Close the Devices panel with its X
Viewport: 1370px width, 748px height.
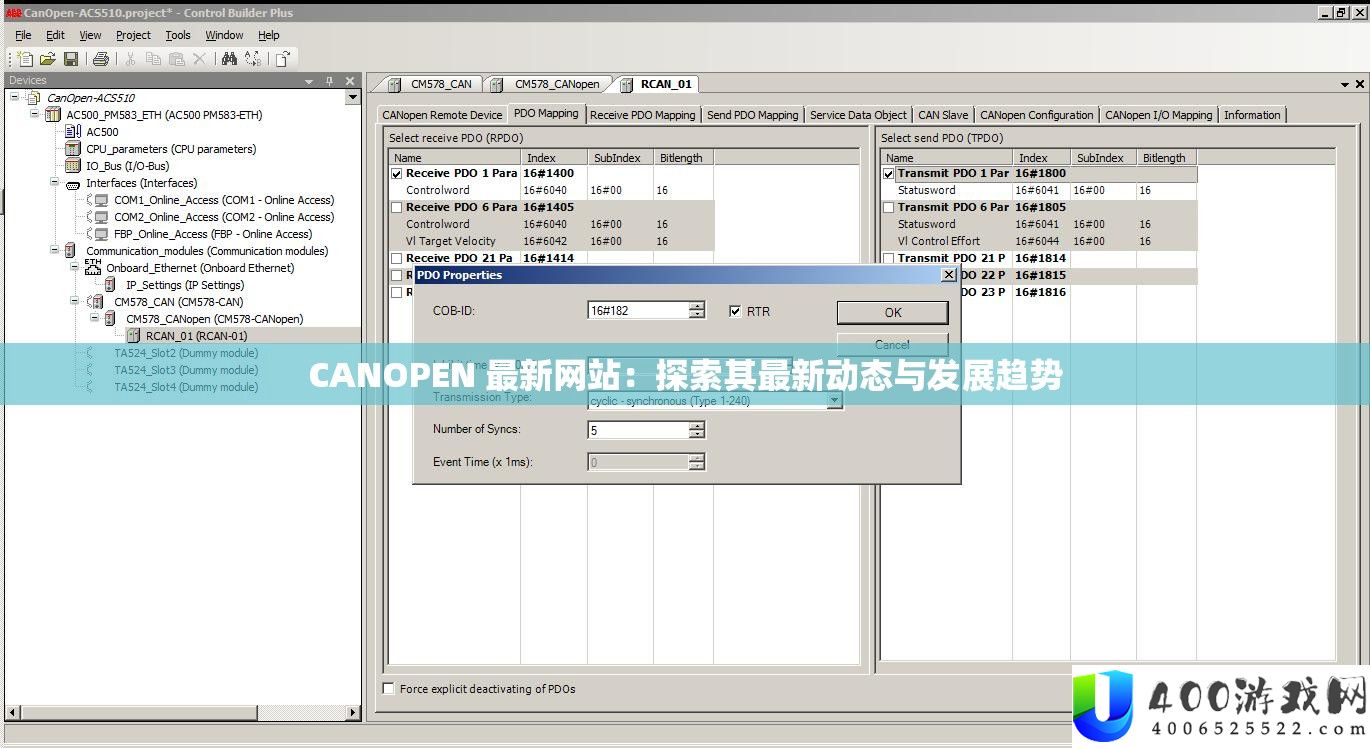350,81
